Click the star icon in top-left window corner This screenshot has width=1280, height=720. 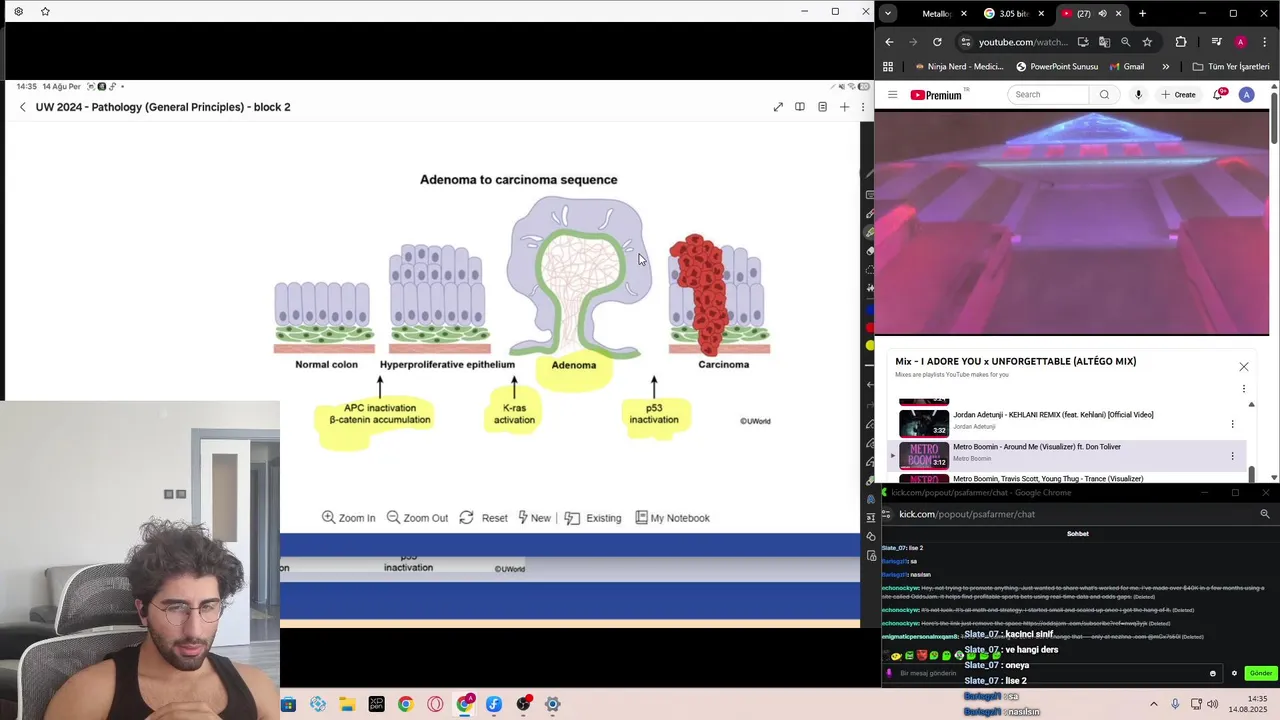point(45,11)
